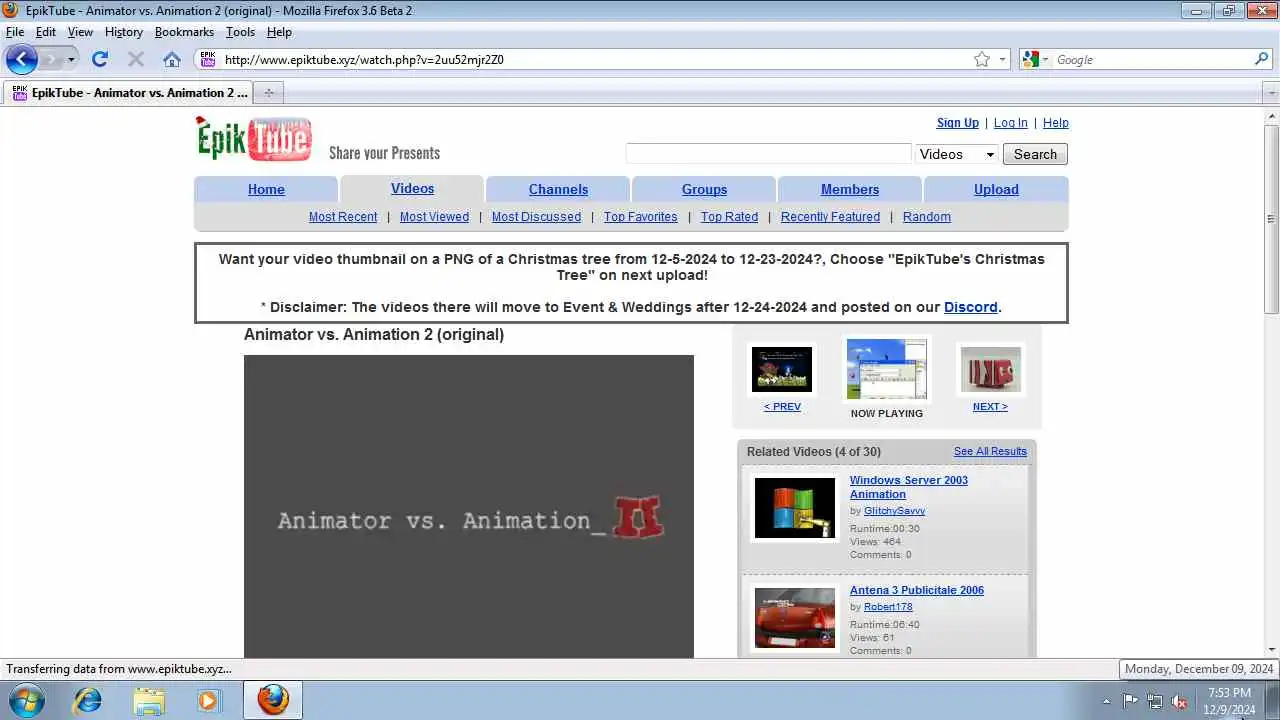Click the search magnifier icon in Firefox search box
Screen dimensions: 1280x720
(1261, 59)
